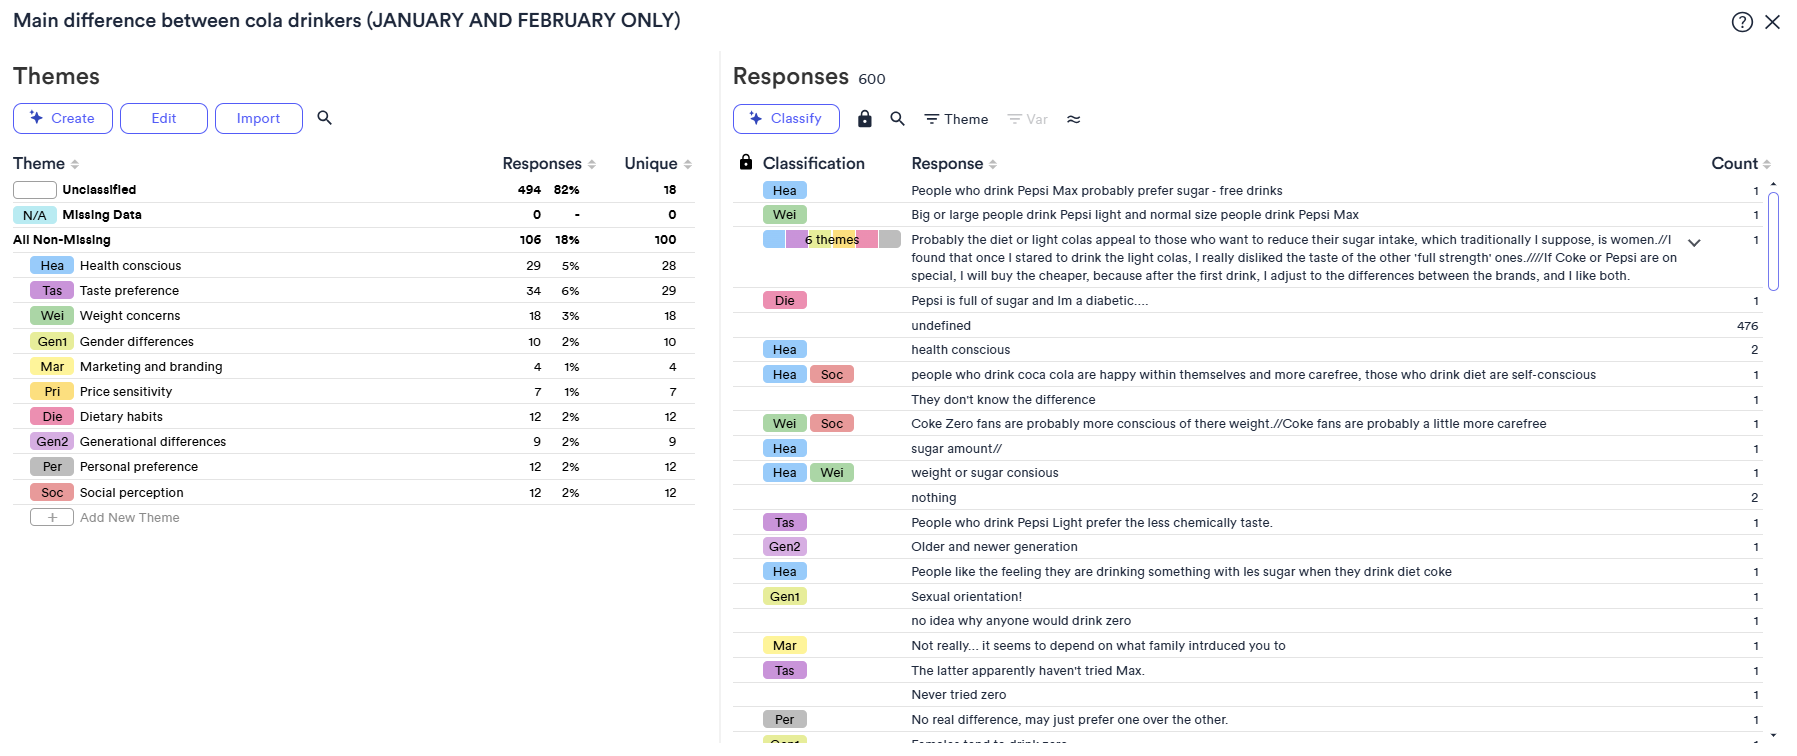Screen dimensions: 1797x756
Task: Sort responses by the Count column
Action: pyautogui.click(x=1768, y=163)
